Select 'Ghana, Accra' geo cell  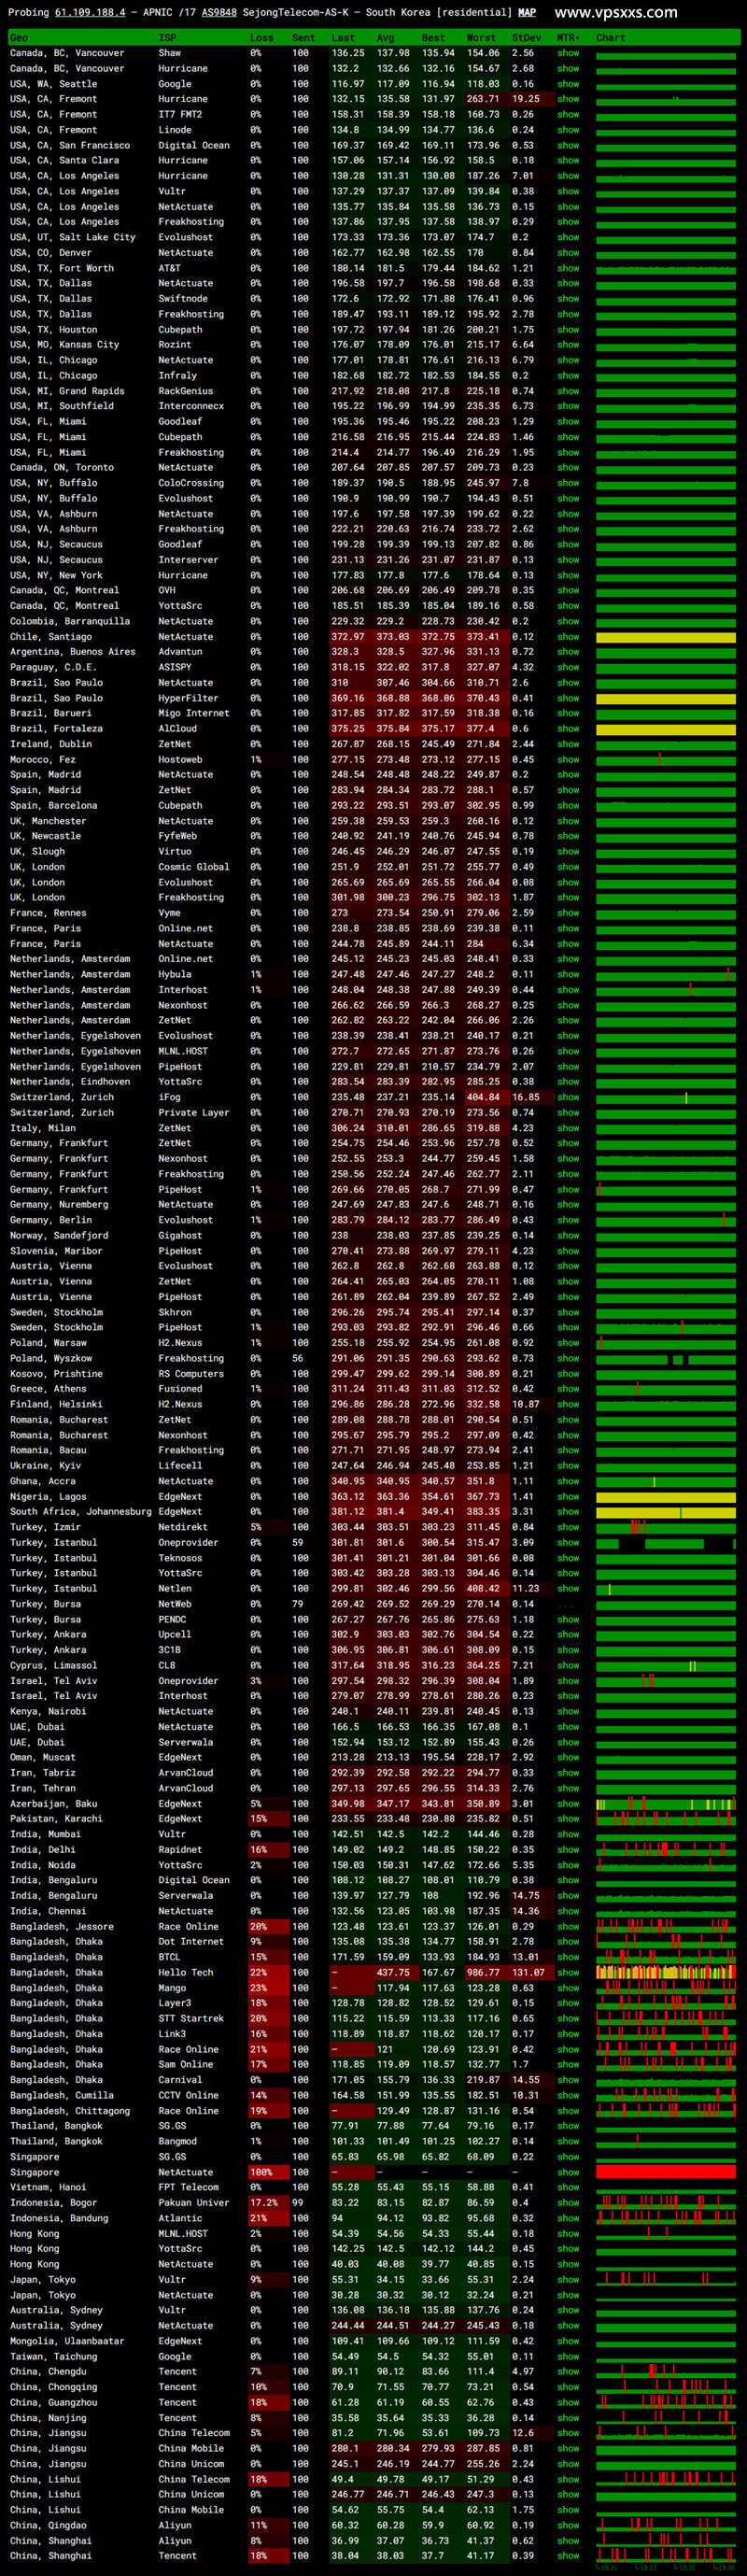click(x=42, y=1481)
